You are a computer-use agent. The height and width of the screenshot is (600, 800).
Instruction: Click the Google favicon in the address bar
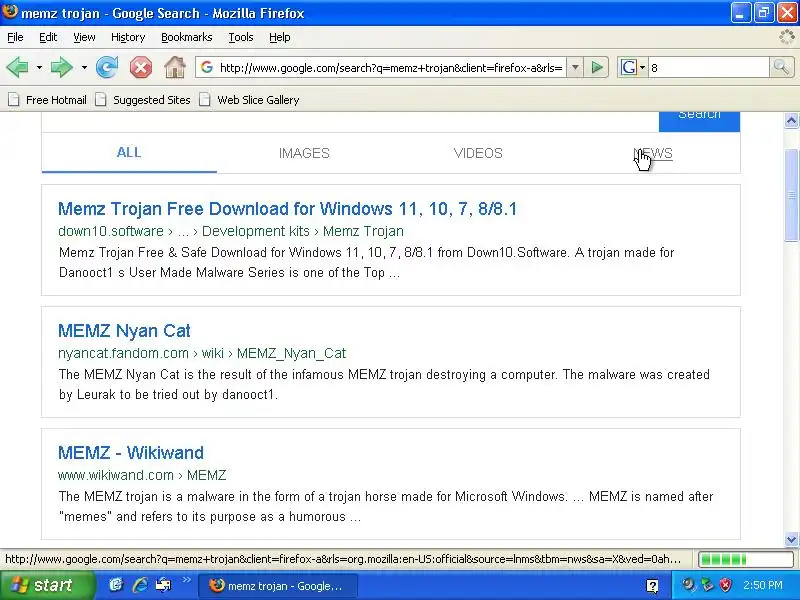pos(207,67)
